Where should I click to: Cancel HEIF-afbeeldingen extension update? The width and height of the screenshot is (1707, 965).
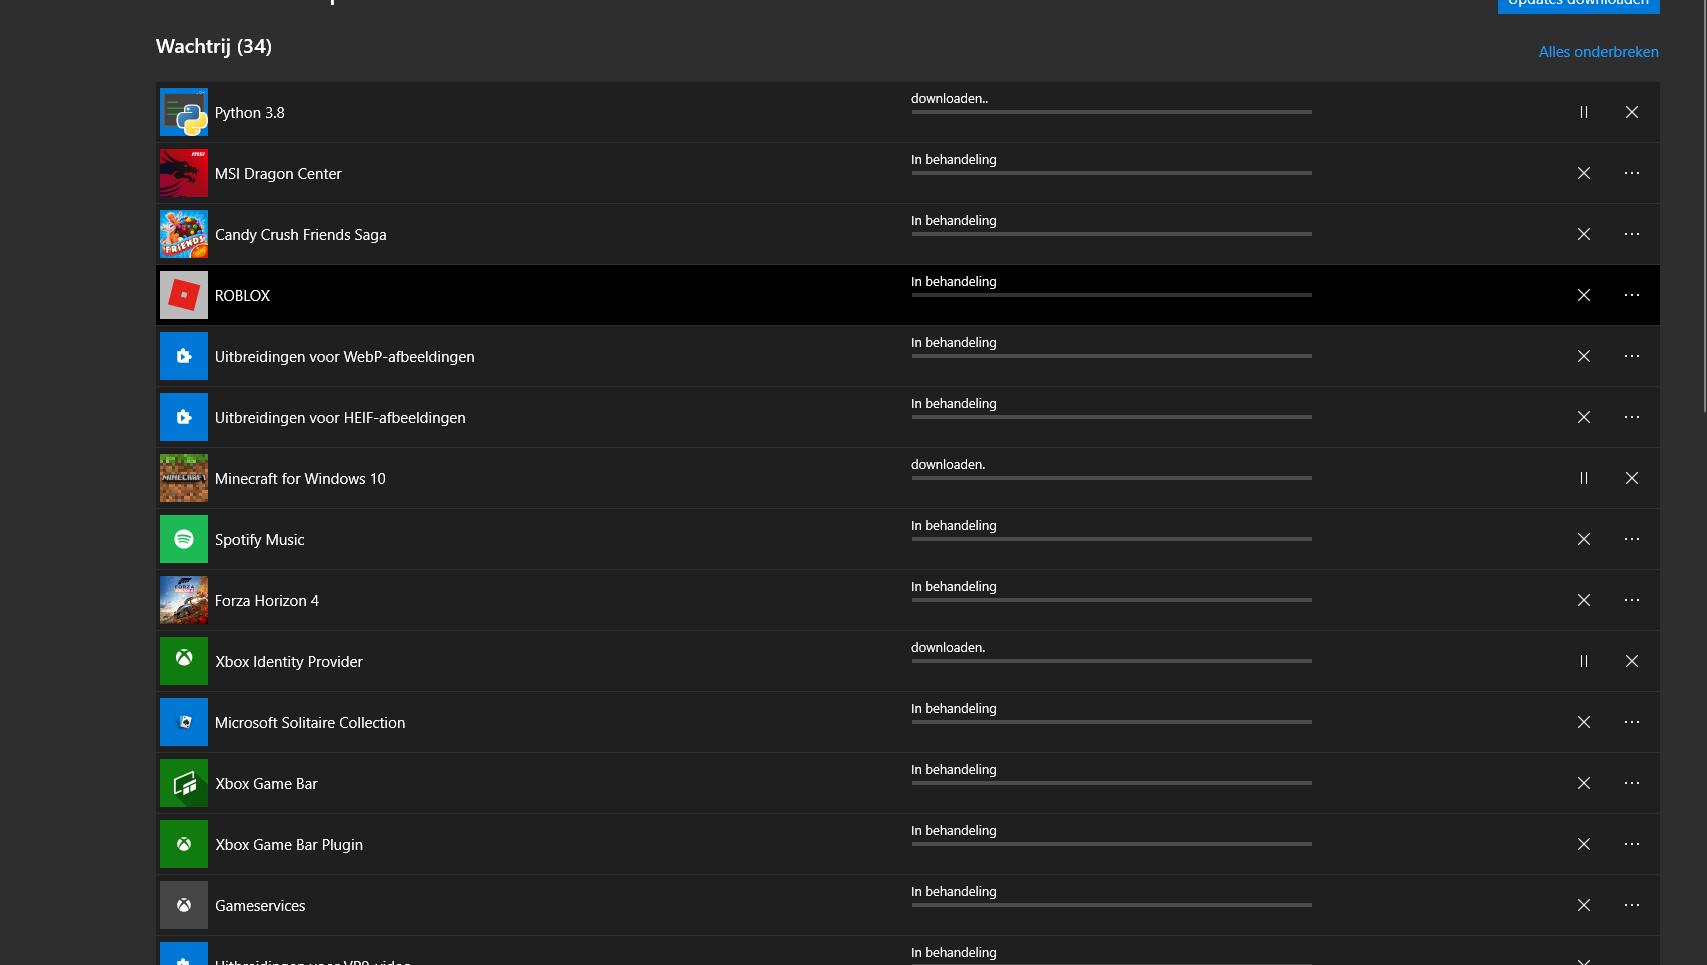coord(1584,417)
